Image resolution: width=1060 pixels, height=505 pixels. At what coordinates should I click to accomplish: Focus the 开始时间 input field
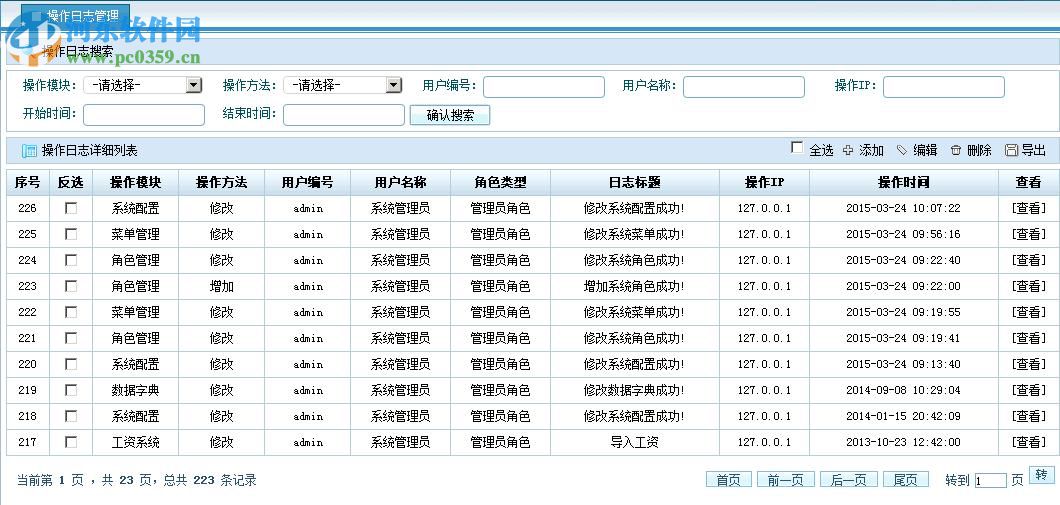(143, 115)
